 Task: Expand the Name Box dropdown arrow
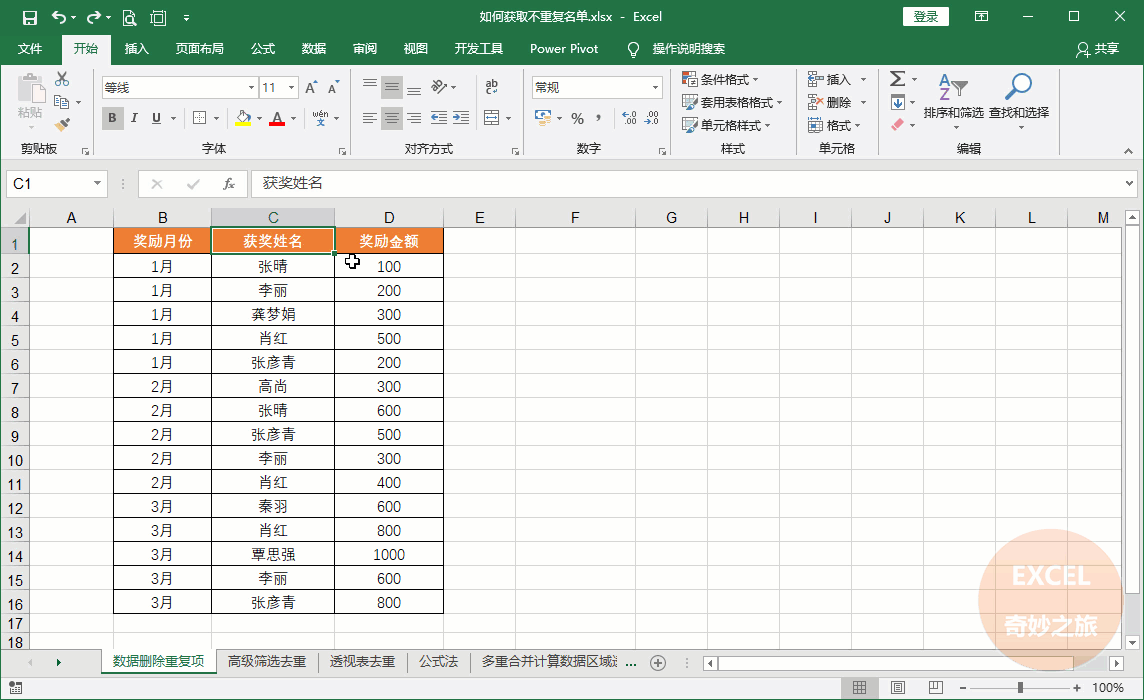[x=97, y=183]
